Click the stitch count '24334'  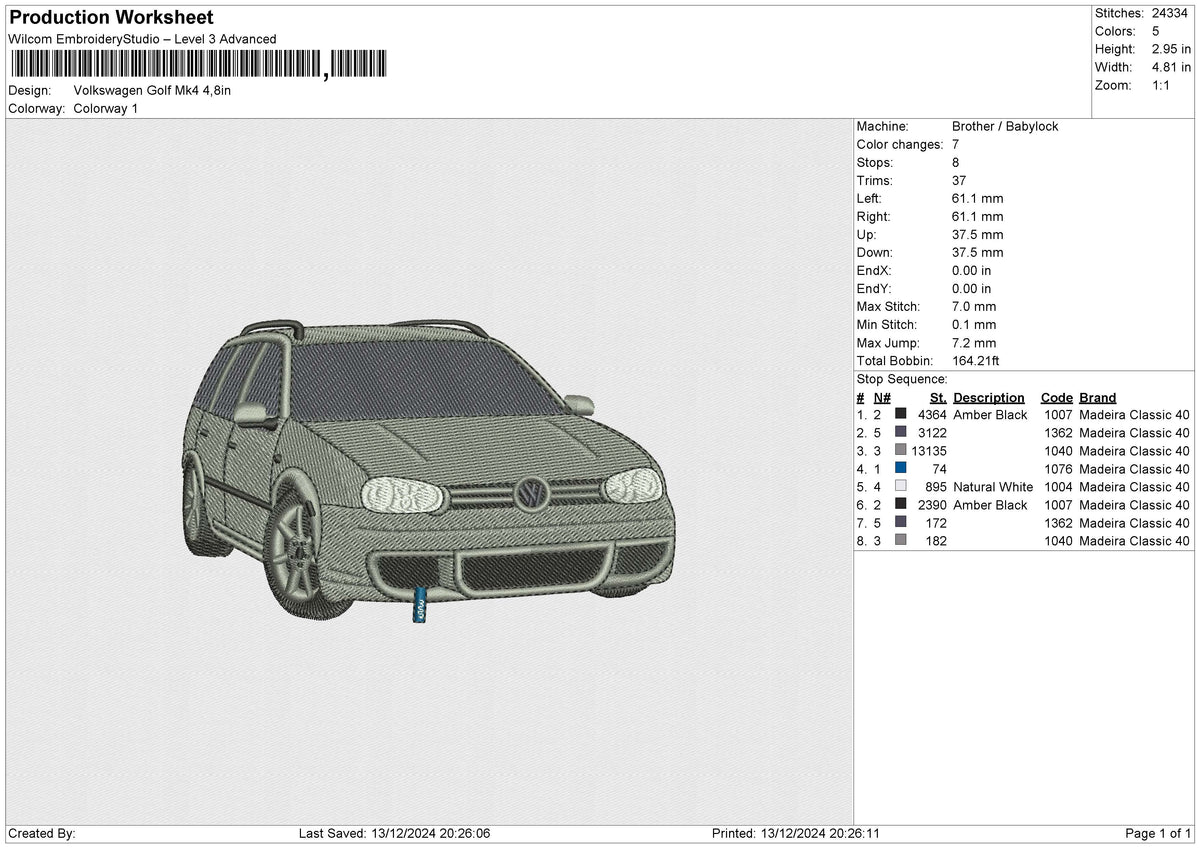click(1169, 13)
